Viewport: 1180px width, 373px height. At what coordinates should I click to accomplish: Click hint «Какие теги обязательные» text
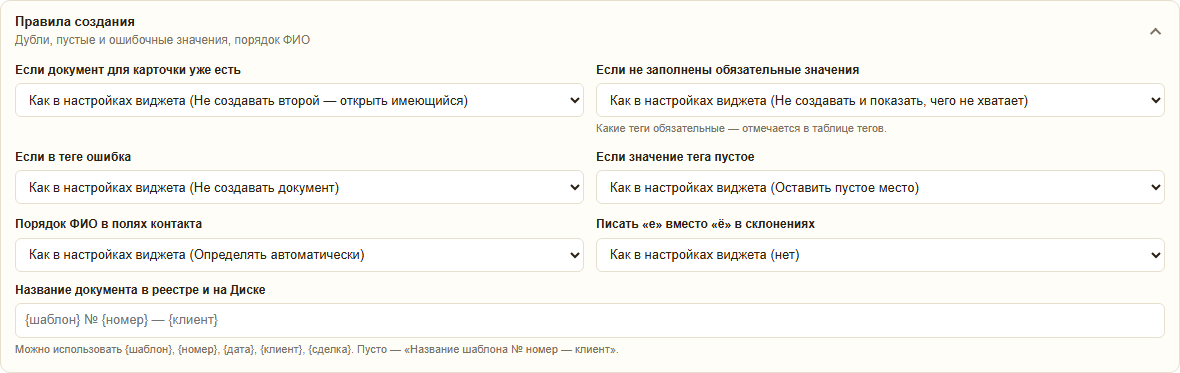[741, 129]
